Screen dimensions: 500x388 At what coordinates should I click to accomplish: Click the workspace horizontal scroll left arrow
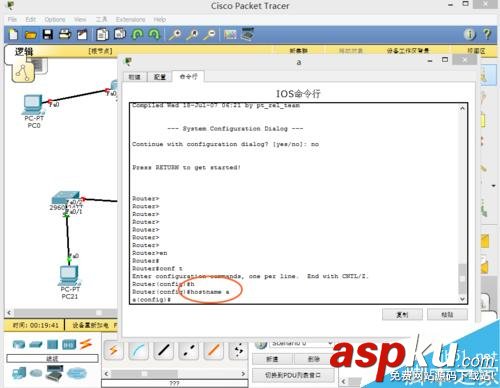[x=9, y=313]
